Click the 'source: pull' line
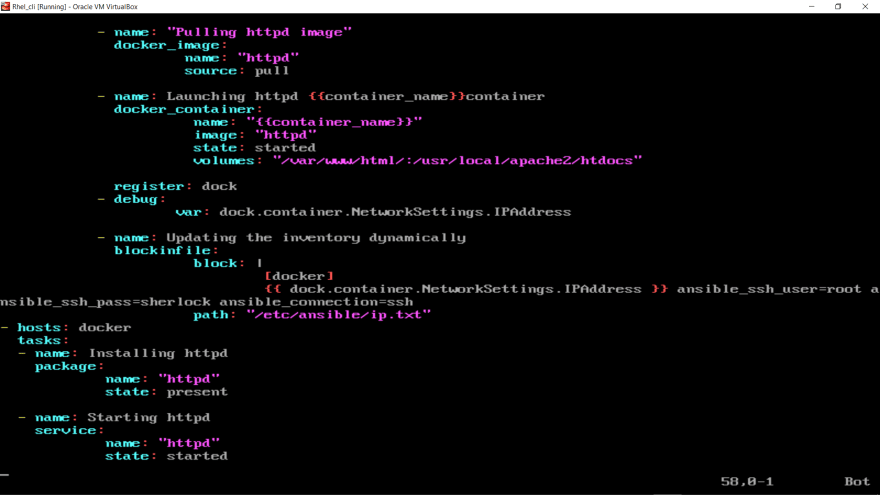 coord(237,71)
